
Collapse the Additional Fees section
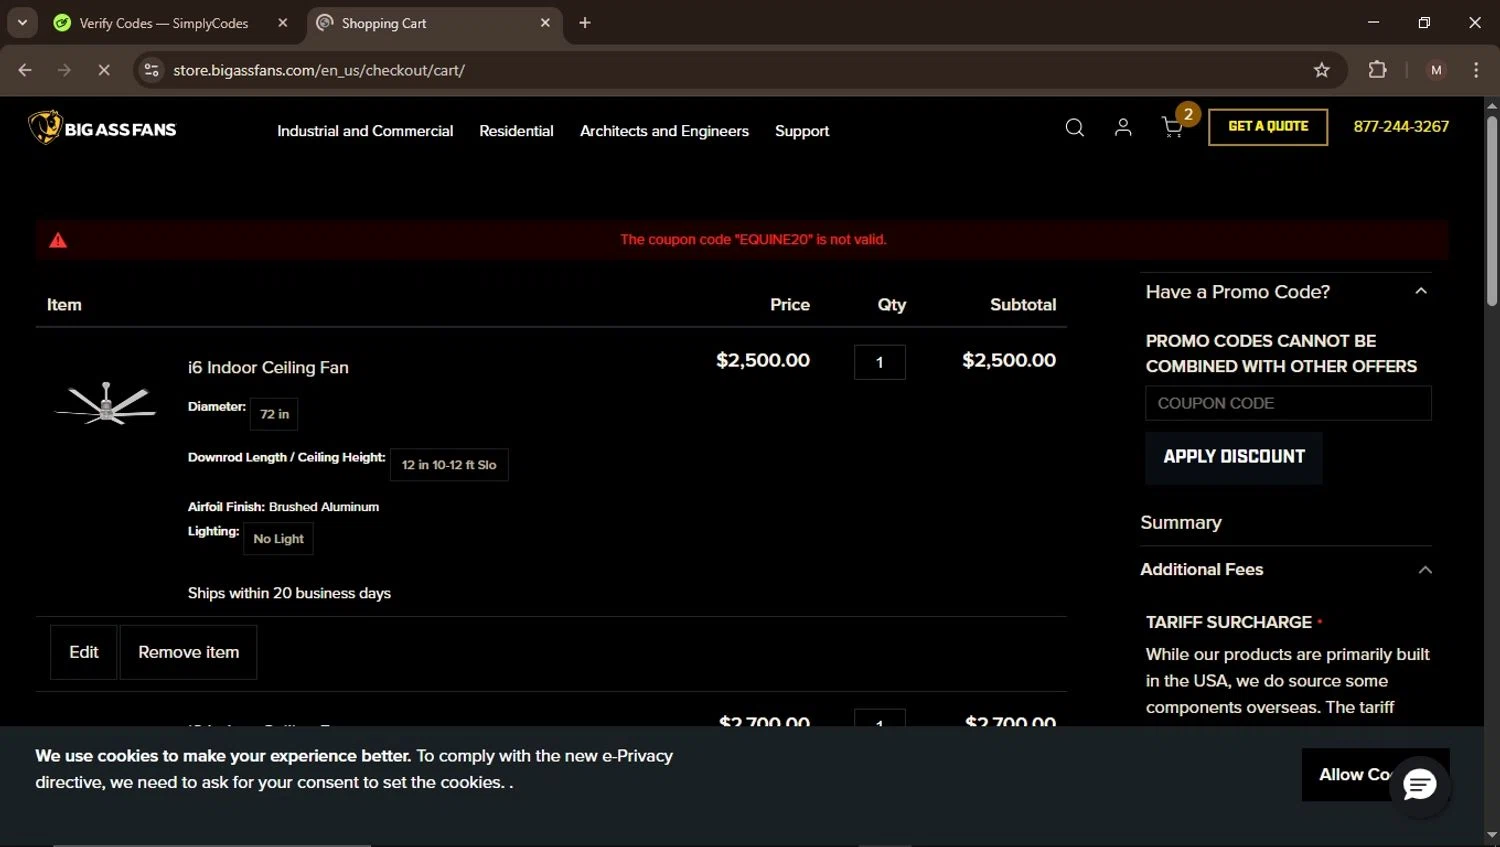(x=1425, y=570)
